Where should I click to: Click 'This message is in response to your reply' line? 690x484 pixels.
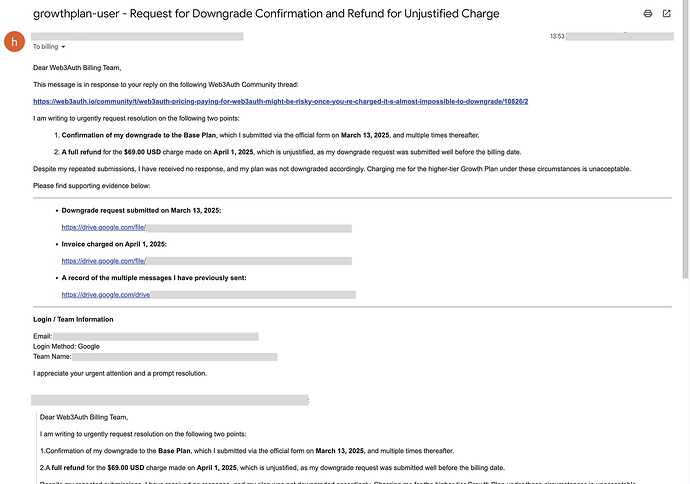(166, 85)
